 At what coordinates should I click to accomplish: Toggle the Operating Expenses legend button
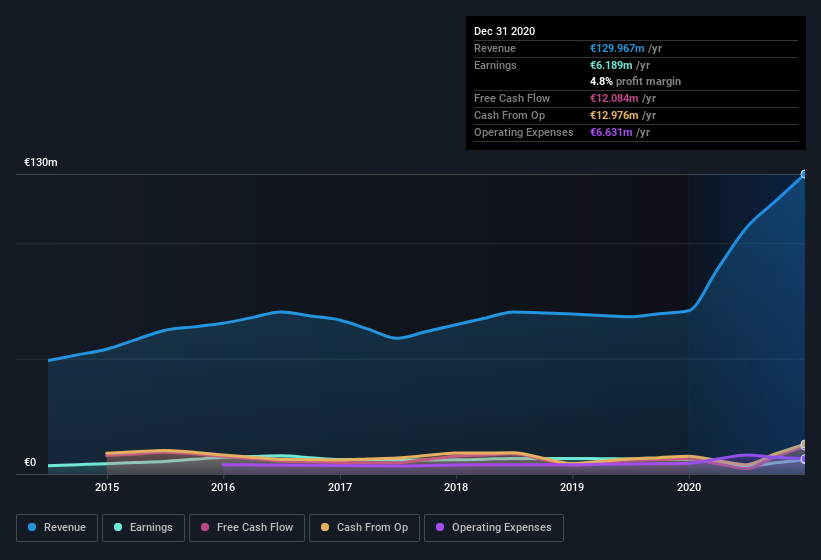[494, 528]
